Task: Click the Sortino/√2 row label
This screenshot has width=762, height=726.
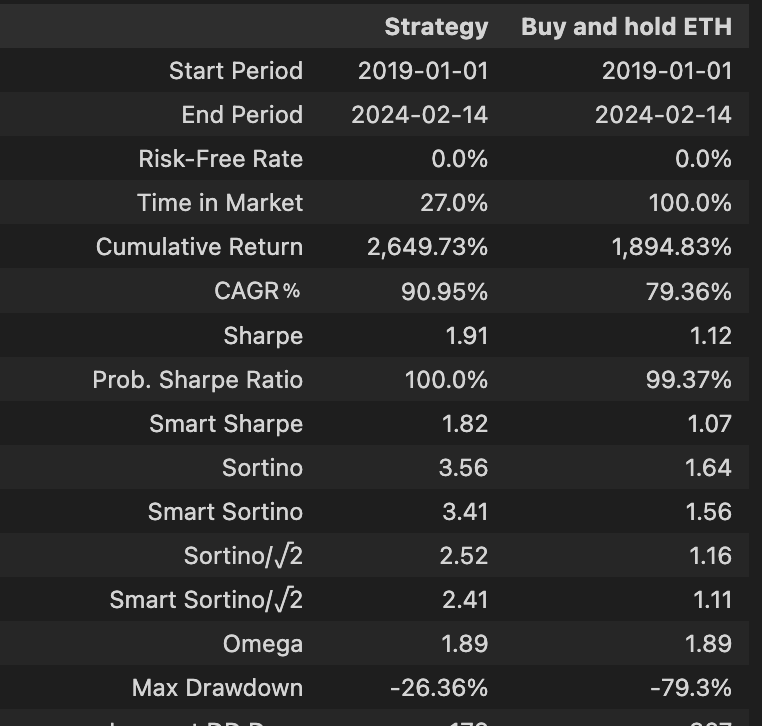Action: 243,556
